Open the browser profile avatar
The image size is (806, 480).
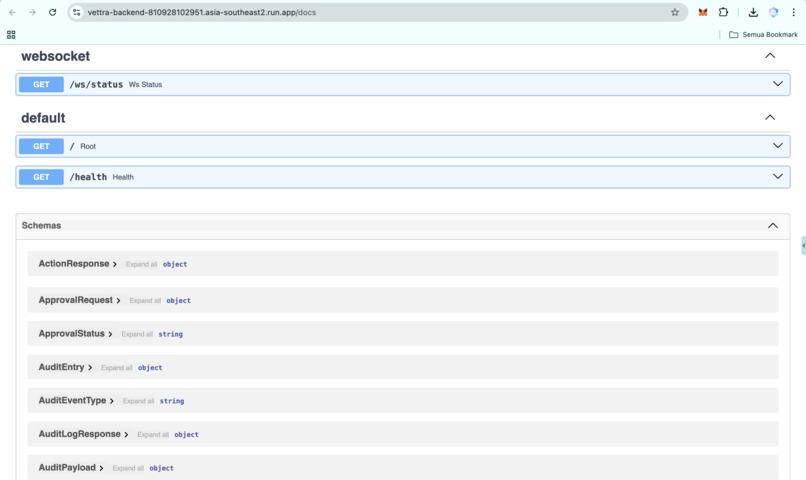773,12
